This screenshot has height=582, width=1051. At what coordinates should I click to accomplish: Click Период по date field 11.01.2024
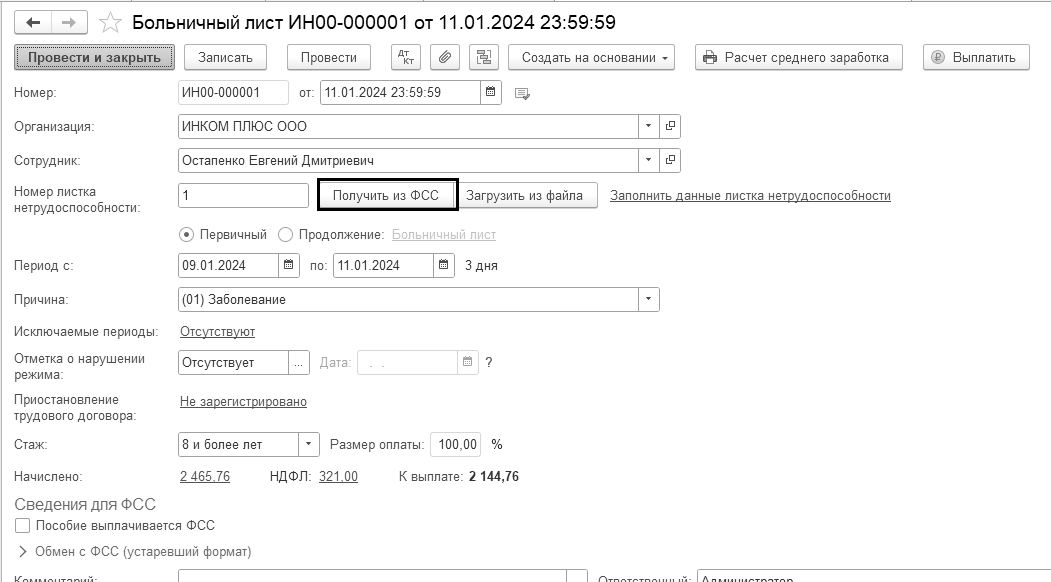[383, 265]
